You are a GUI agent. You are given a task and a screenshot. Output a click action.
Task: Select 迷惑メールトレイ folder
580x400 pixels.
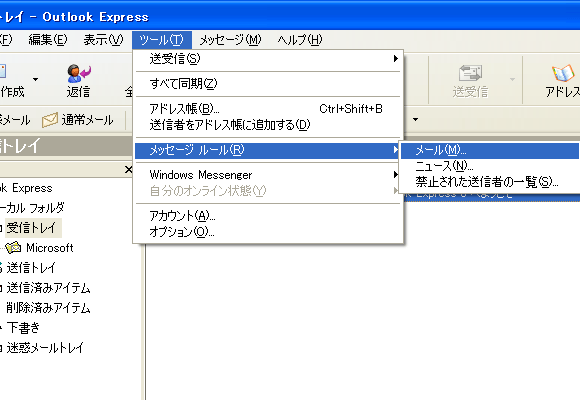45,347
